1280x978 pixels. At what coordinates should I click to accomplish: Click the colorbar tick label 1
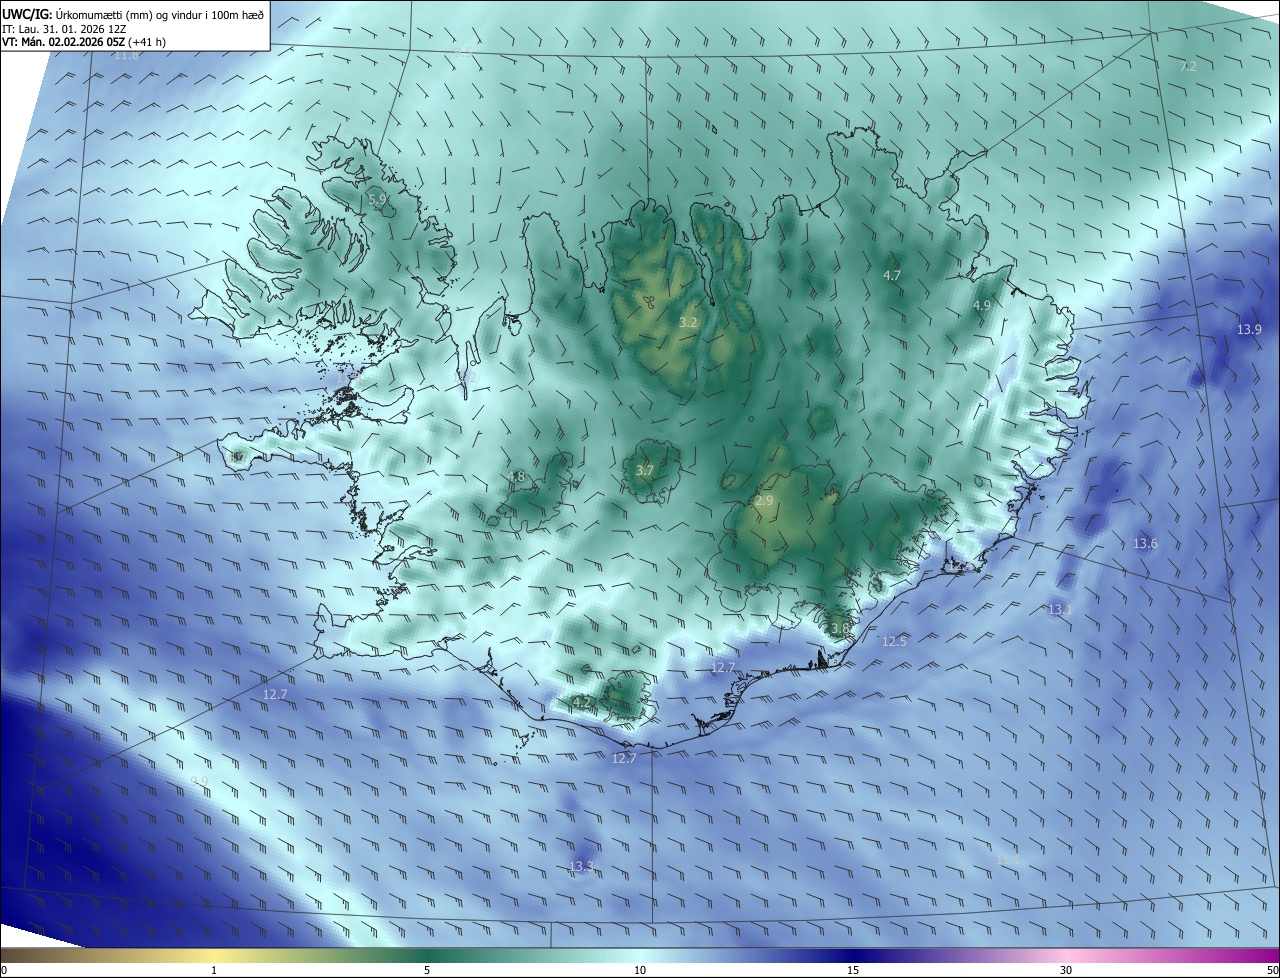[214, 970]
